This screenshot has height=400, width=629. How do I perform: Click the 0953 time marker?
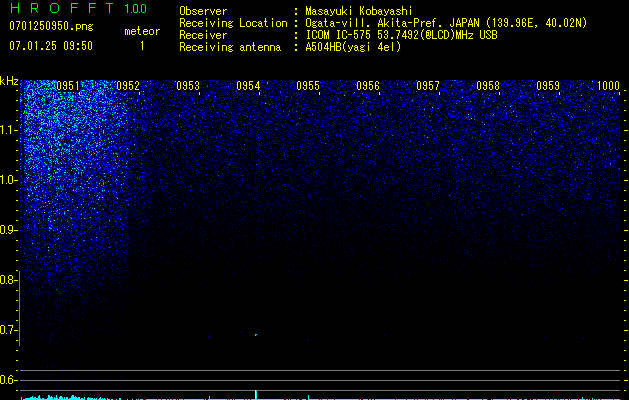pyautogui.click(x=188, y=86)
